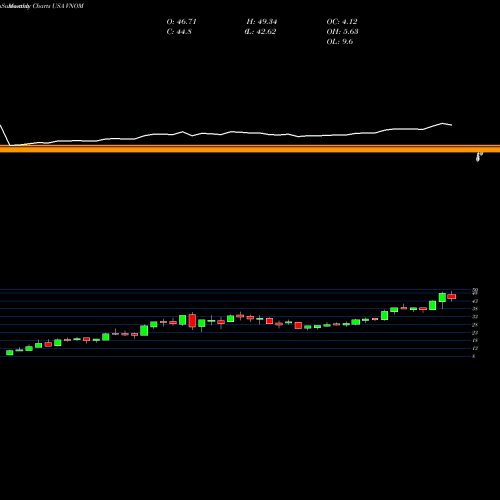The width and height of the screenshot is (500, 500).
Task: Click the "OC: 4.12" statistic
Action: (x=342, y=22)
